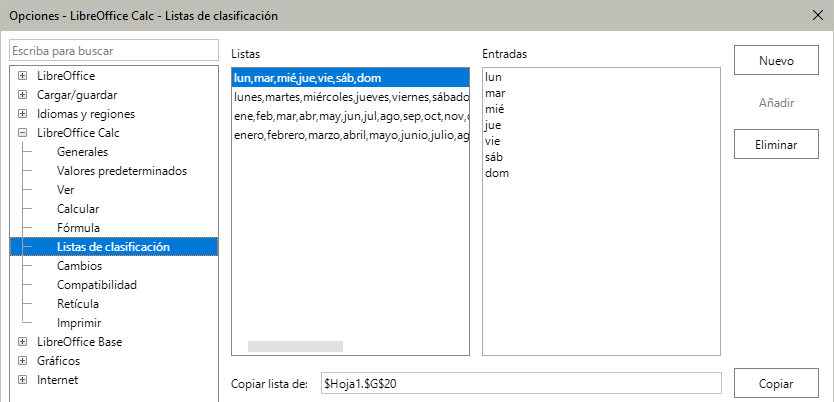
Task: Click the 'jue' entry in Entradas
Action: (493, 125)
